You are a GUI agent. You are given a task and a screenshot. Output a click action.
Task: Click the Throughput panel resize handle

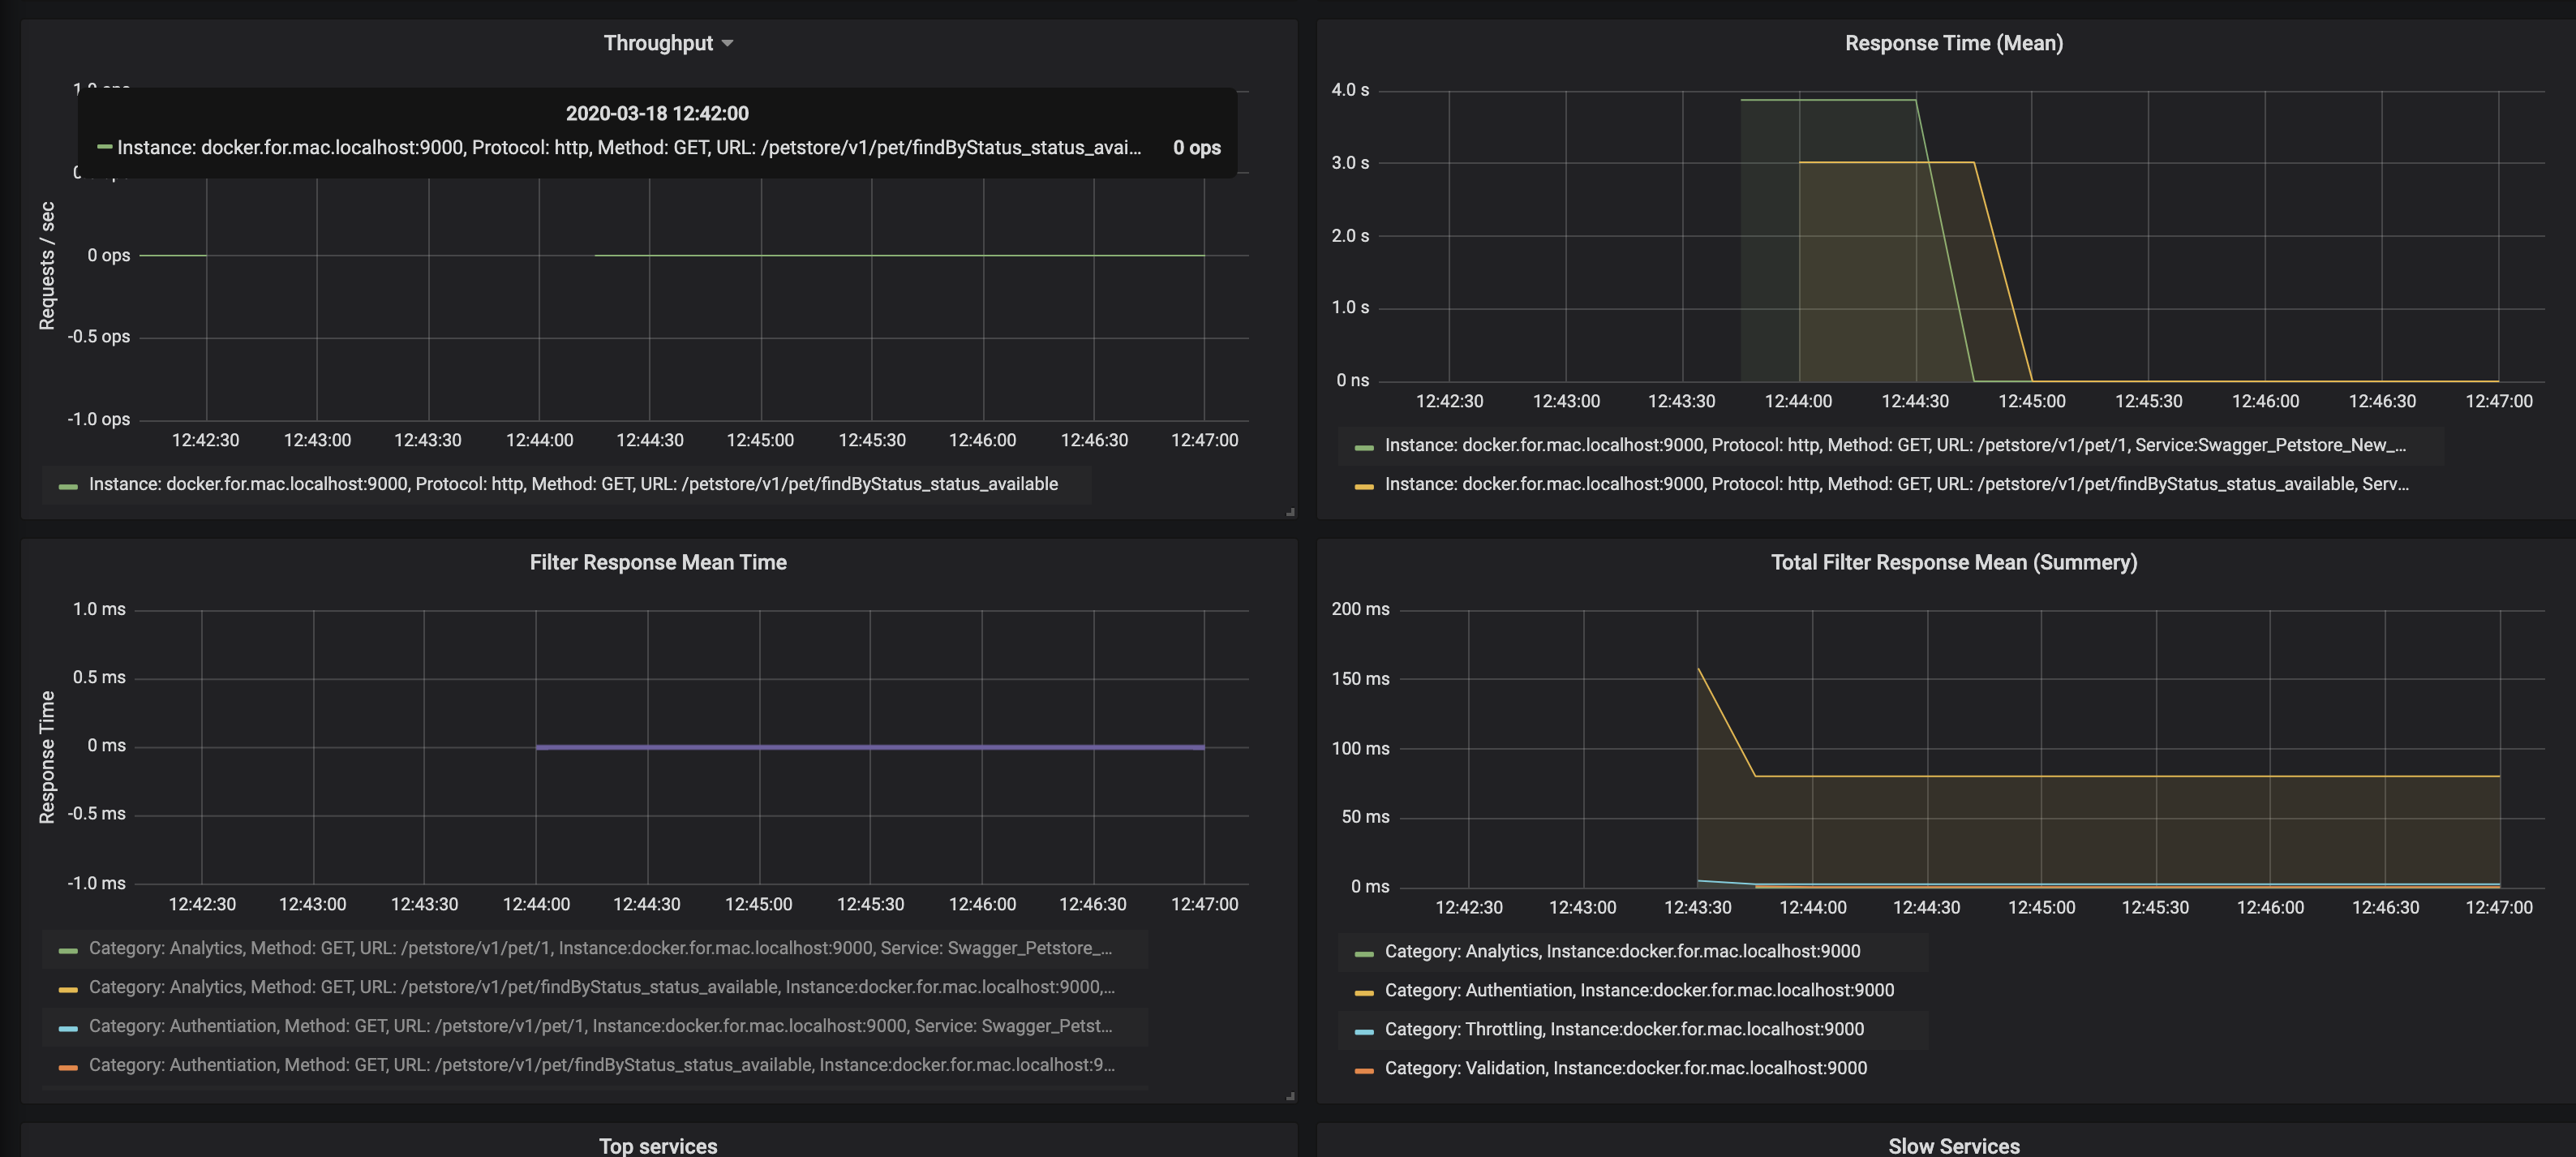1290,512
